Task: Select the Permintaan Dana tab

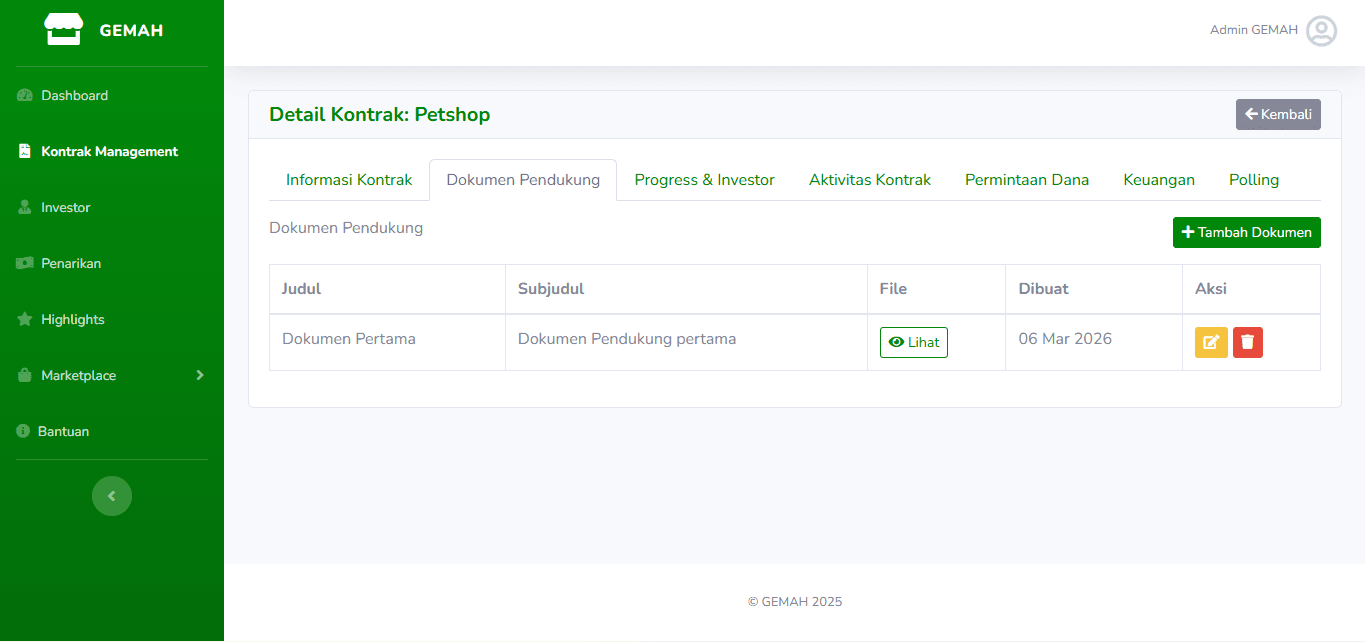Action: click(1026, 180)
